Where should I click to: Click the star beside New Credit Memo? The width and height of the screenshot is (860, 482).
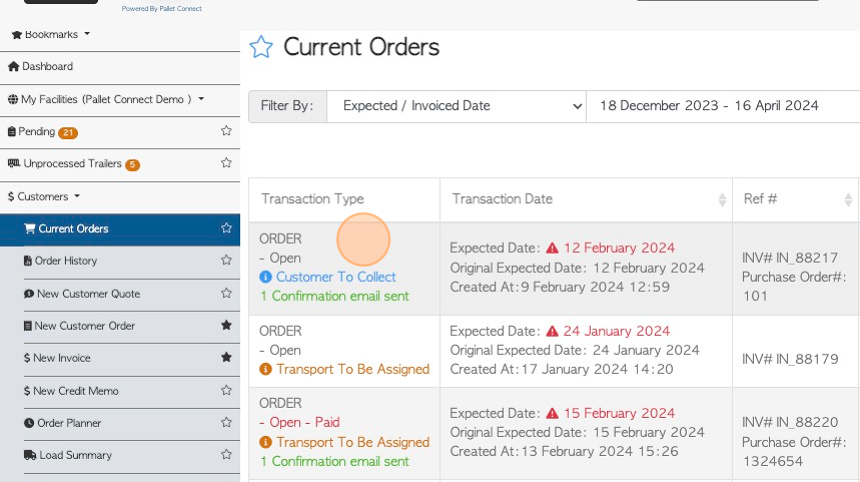coord(226,390)
